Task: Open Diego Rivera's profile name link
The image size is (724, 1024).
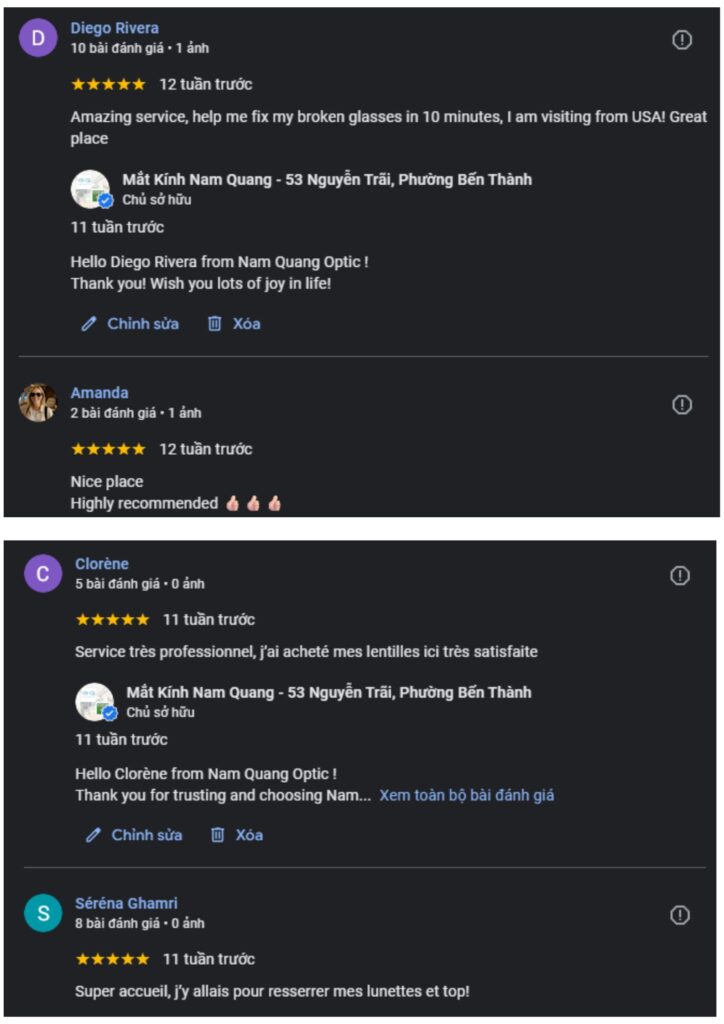Action: click(x=114, y=28)
